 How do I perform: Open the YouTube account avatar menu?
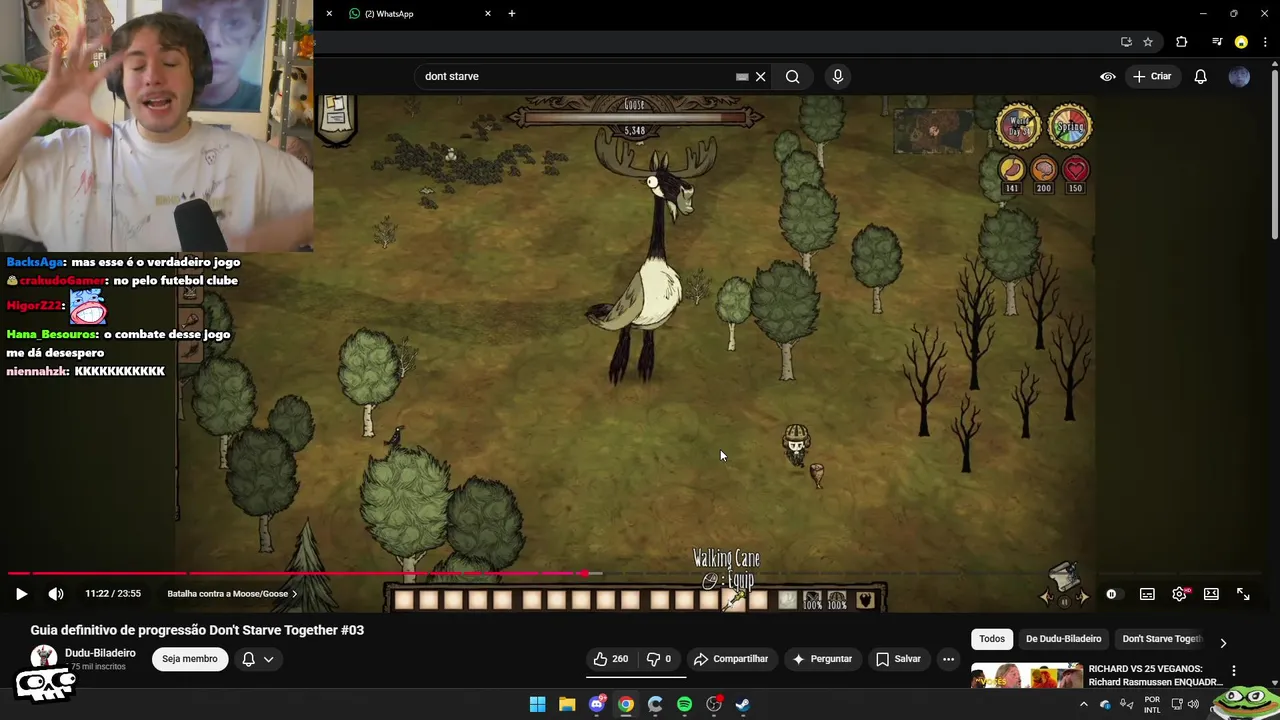(1239, 76)
